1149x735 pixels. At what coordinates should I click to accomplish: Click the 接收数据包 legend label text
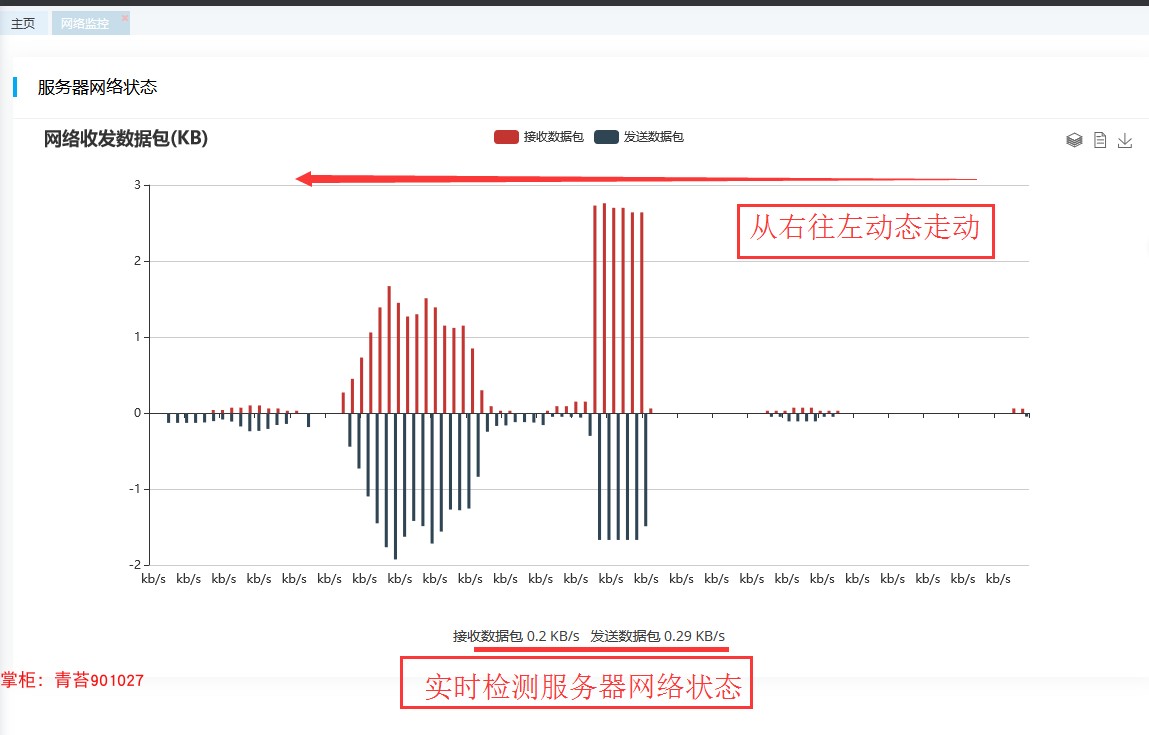(553, 137)
